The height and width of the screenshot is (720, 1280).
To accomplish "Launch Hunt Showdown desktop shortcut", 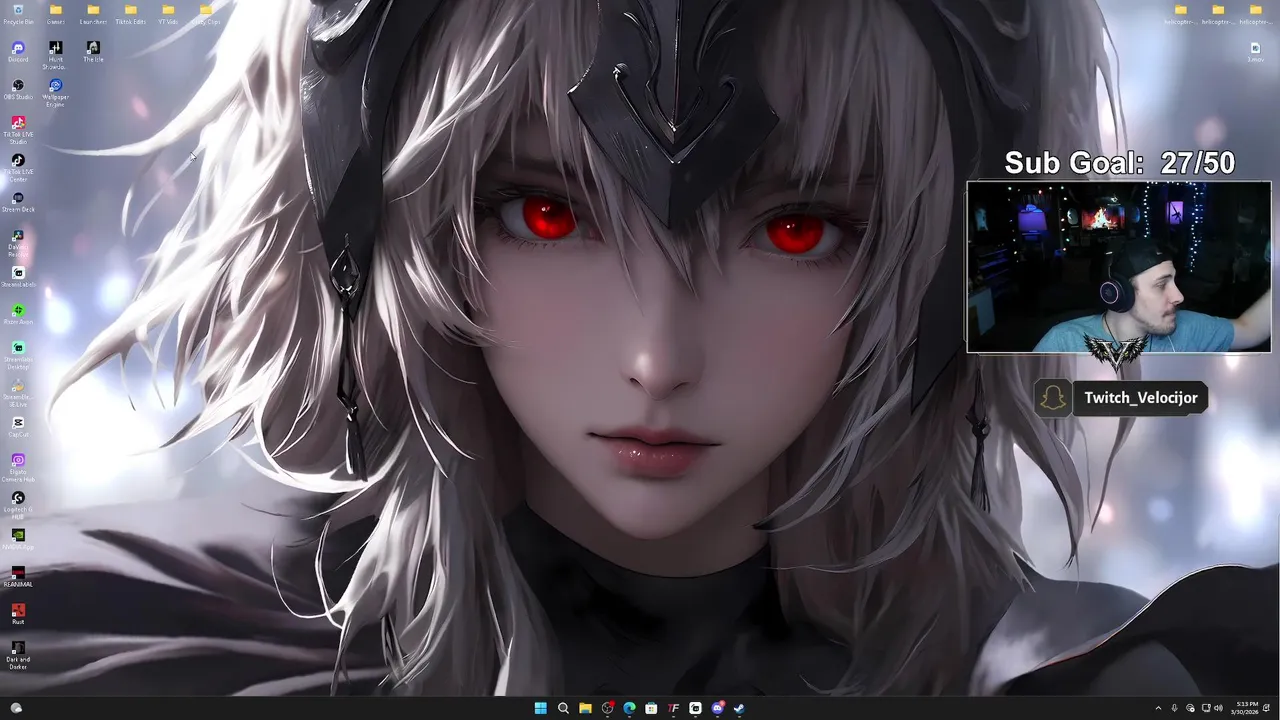I will tap(55, 55).
